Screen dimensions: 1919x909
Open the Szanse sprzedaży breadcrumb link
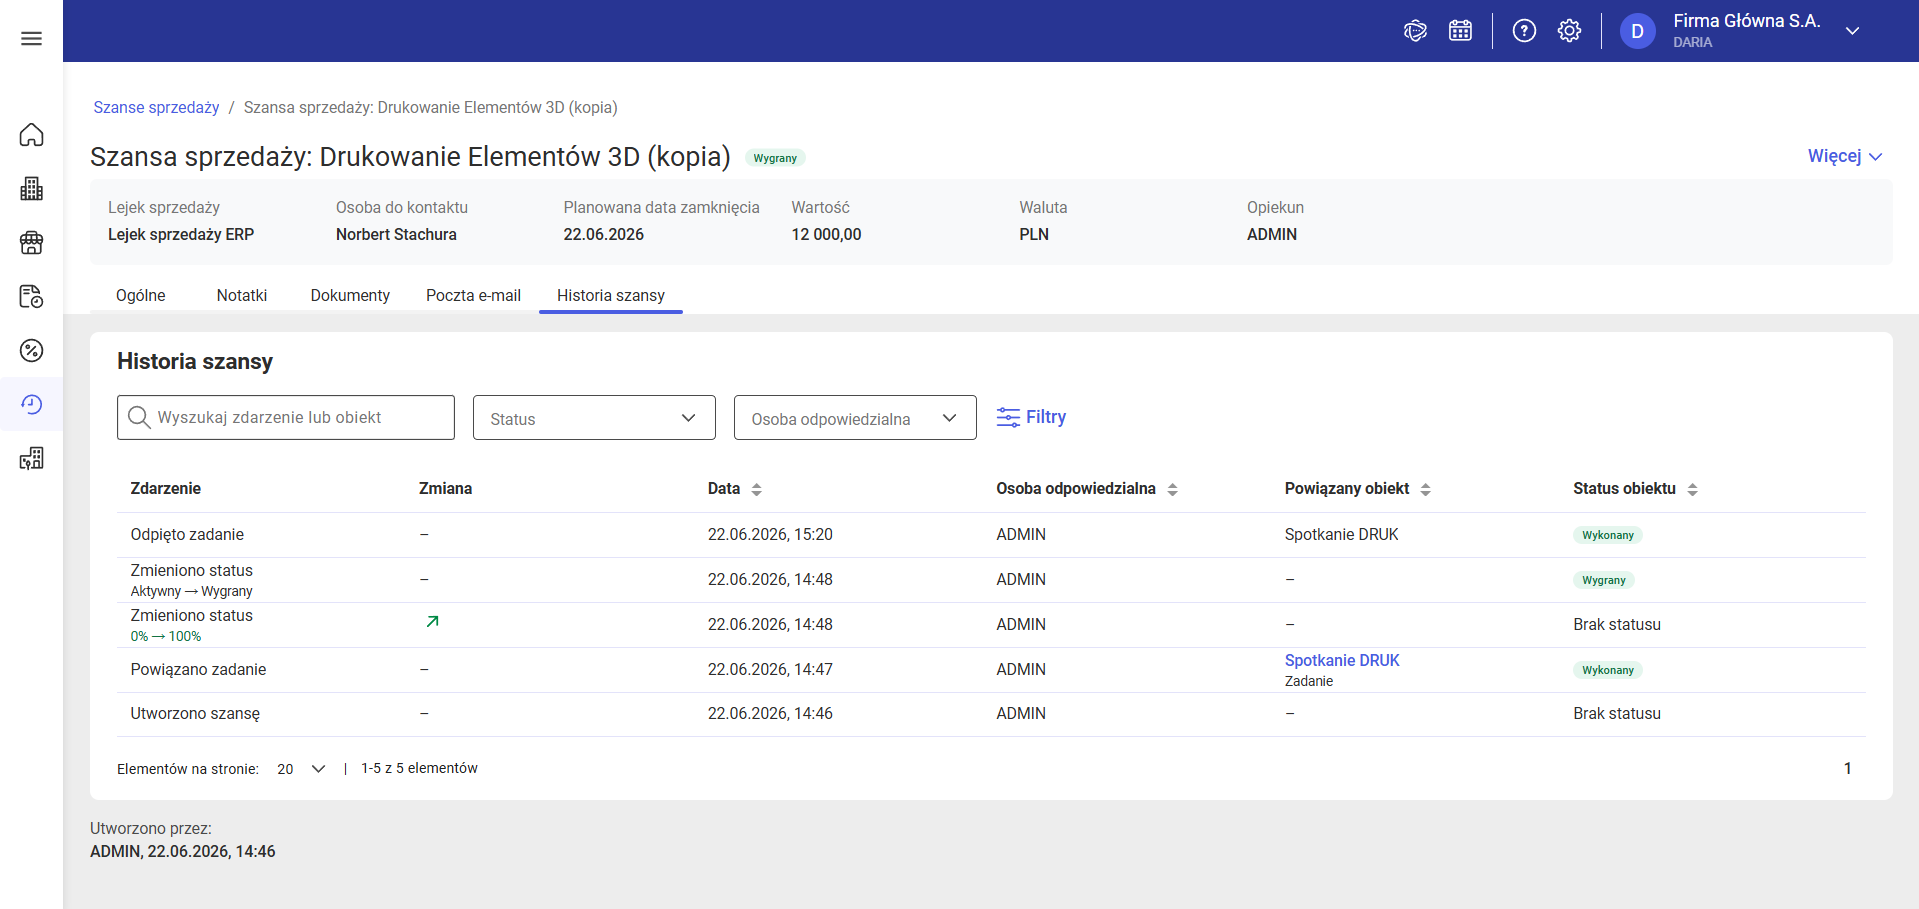pos(156,107)
